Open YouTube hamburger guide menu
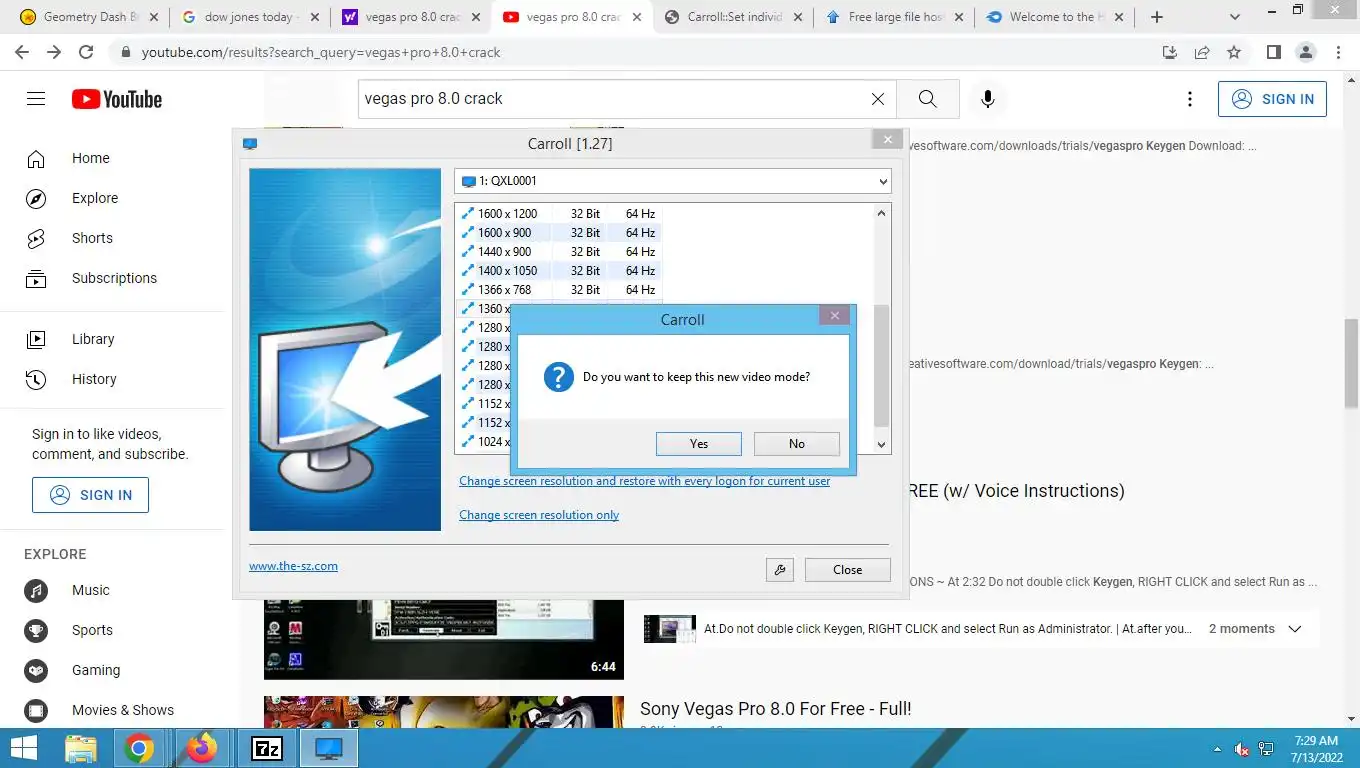 [36, 99]
